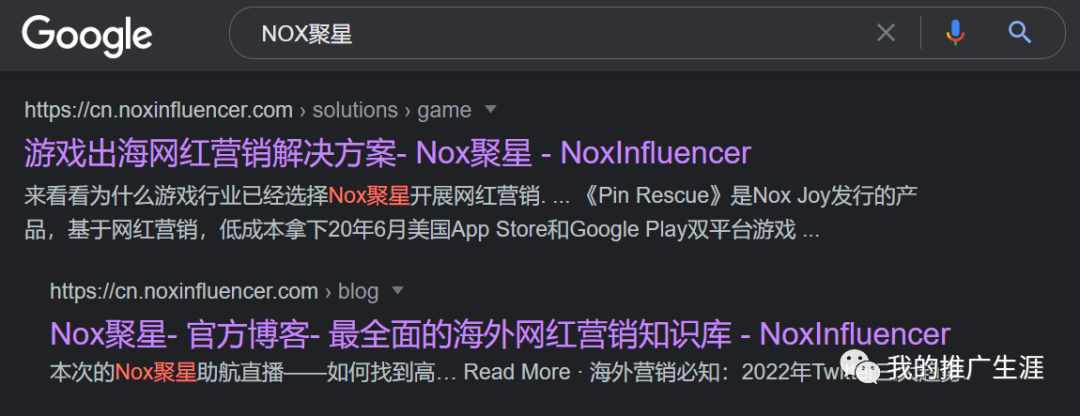Viewport: 1080px width, 416px height.
Task: Click the second cn.noxinfluencer.com URL above the blog result
Action: click(x=184, y=291)
